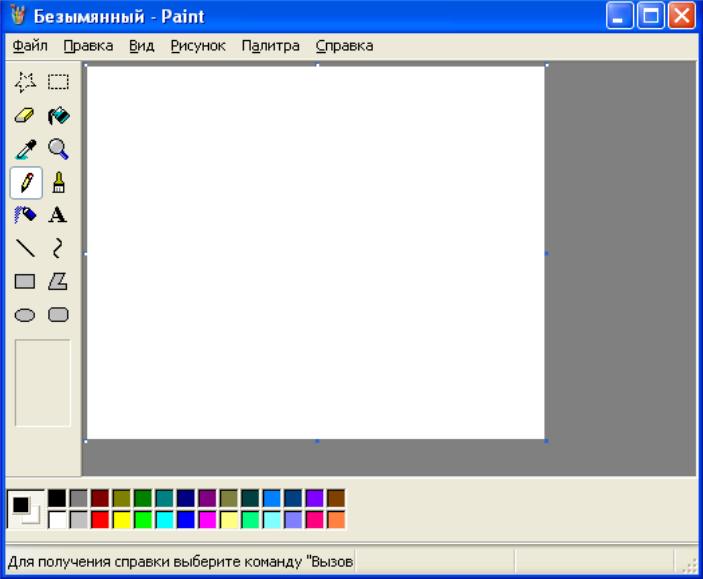Pick the hot pink swatch
Image resolution: width=703 pixels, height=579 pixels.
[x=315, y=520]
